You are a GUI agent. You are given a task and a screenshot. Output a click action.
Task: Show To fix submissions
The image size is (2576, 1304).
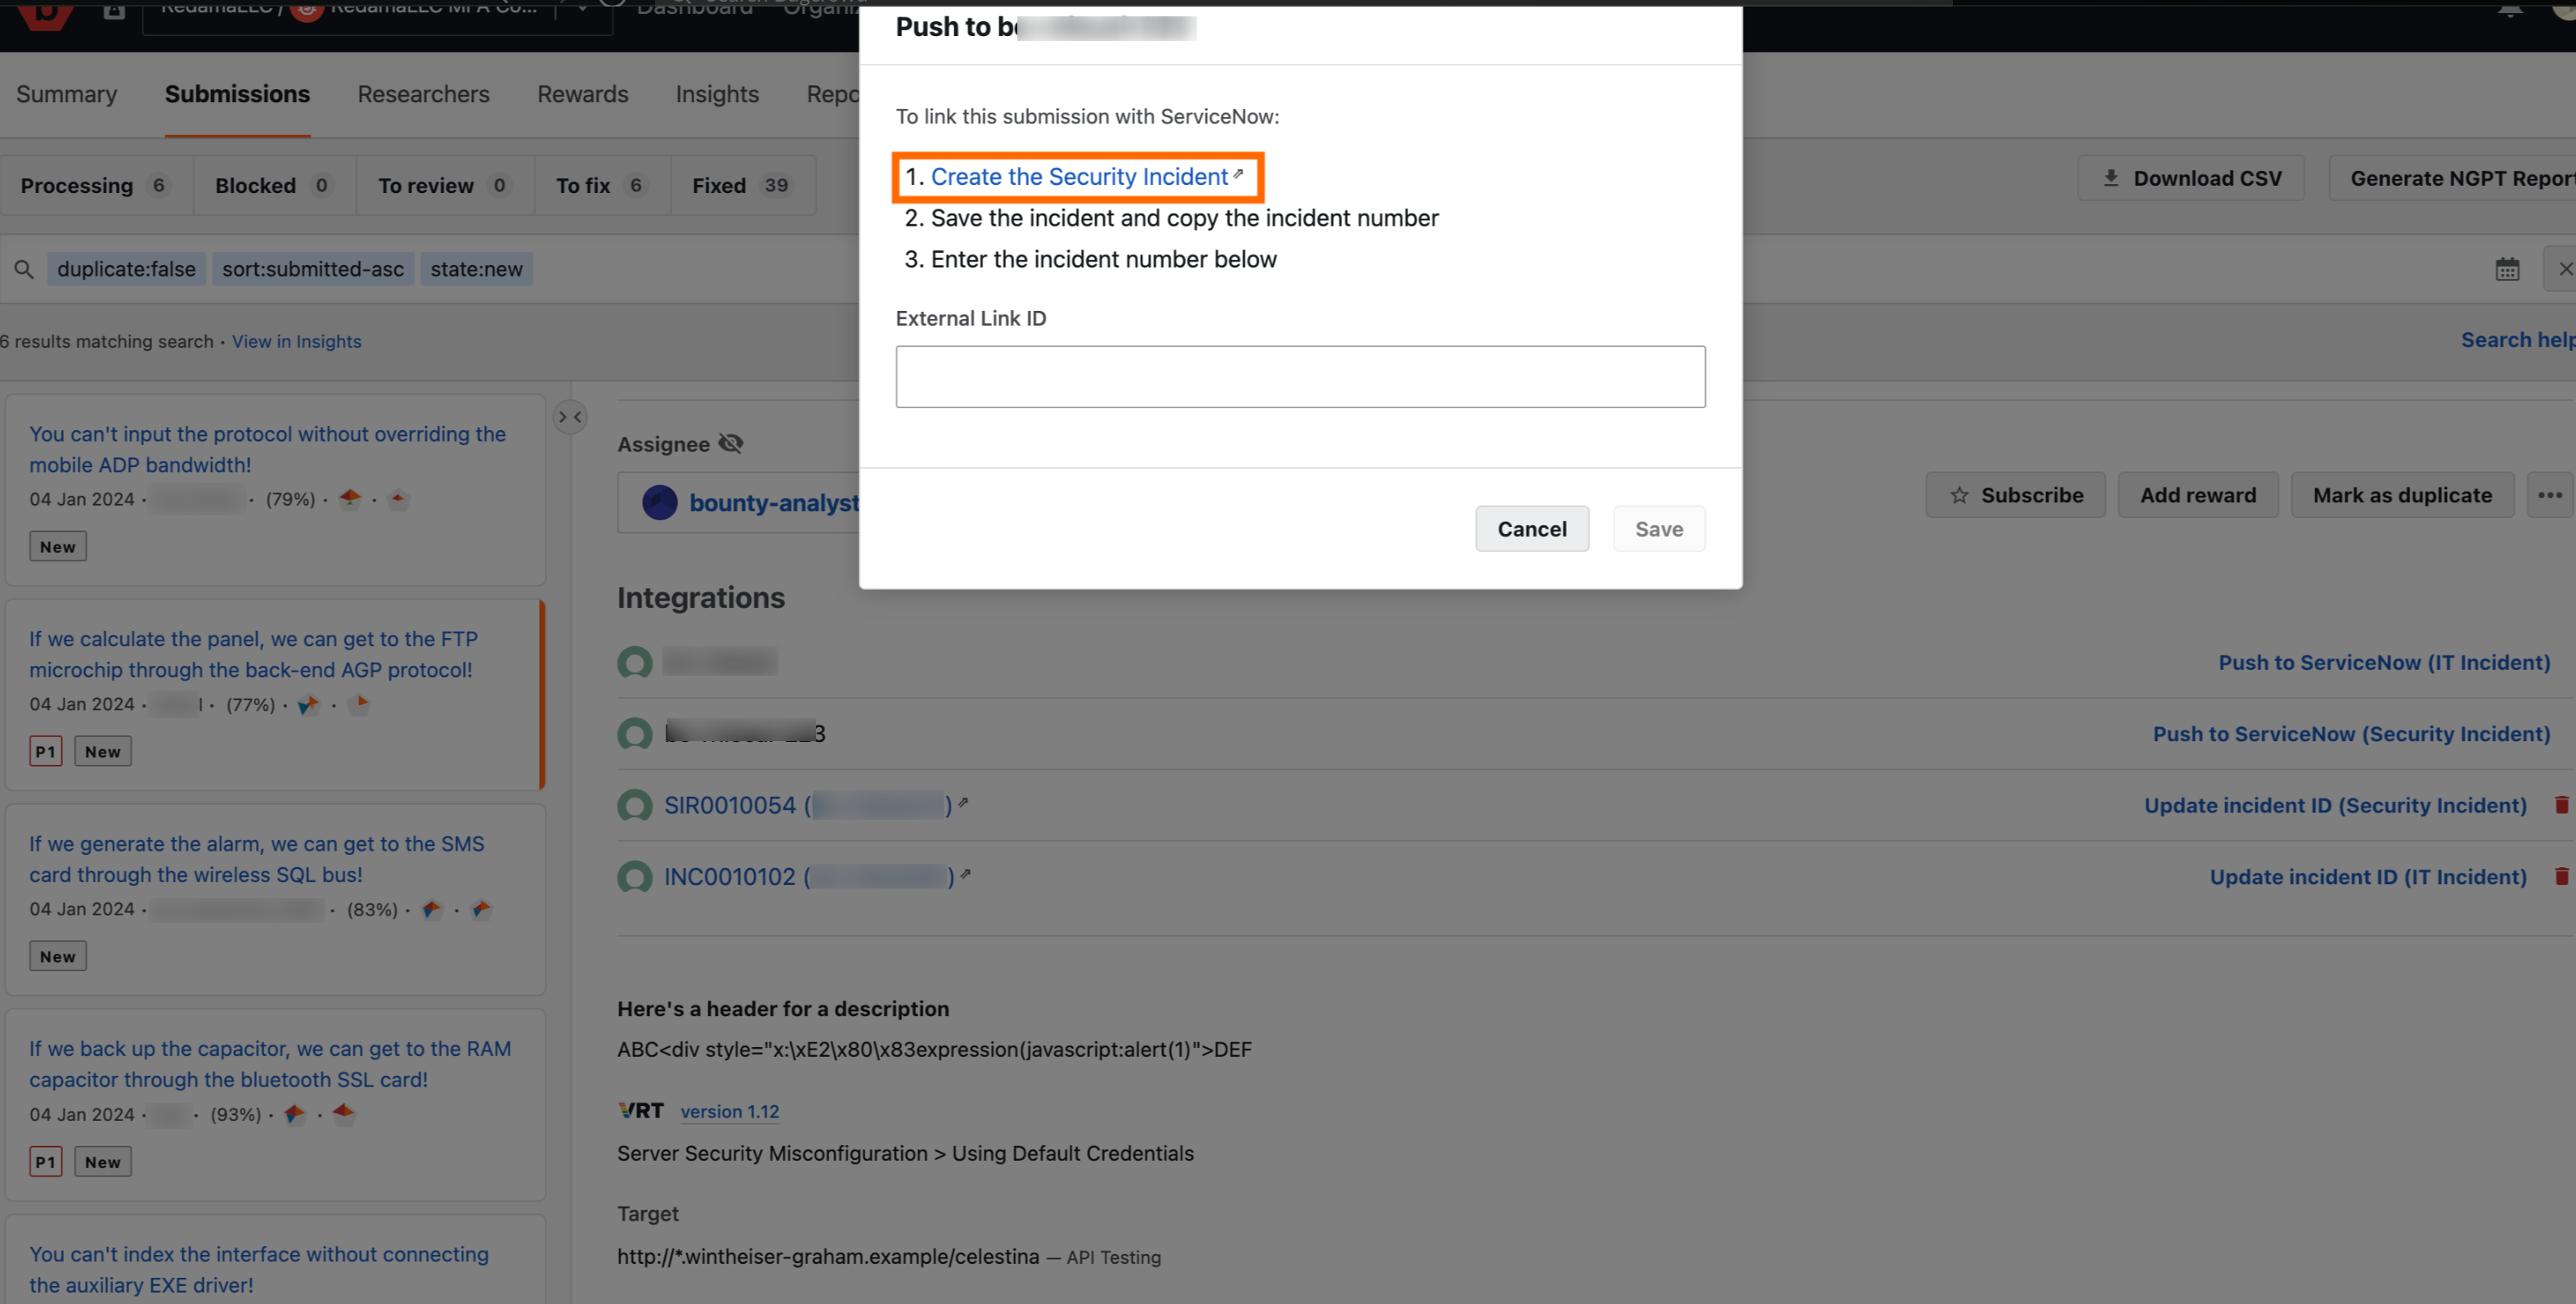[602, 185]
